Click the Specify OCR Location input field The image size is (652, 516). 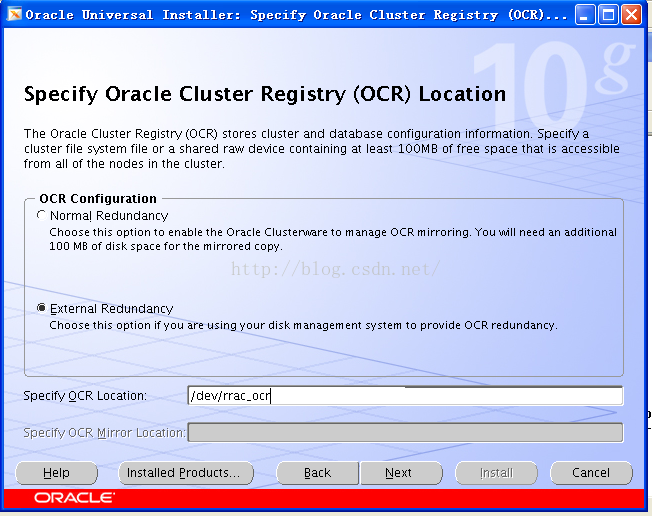(405, 396)
